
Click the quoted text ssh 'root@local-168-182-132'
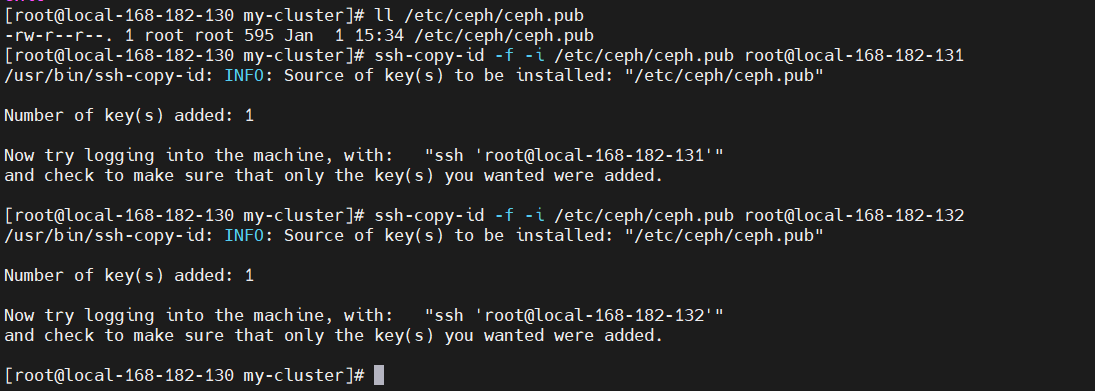[575, 315]
